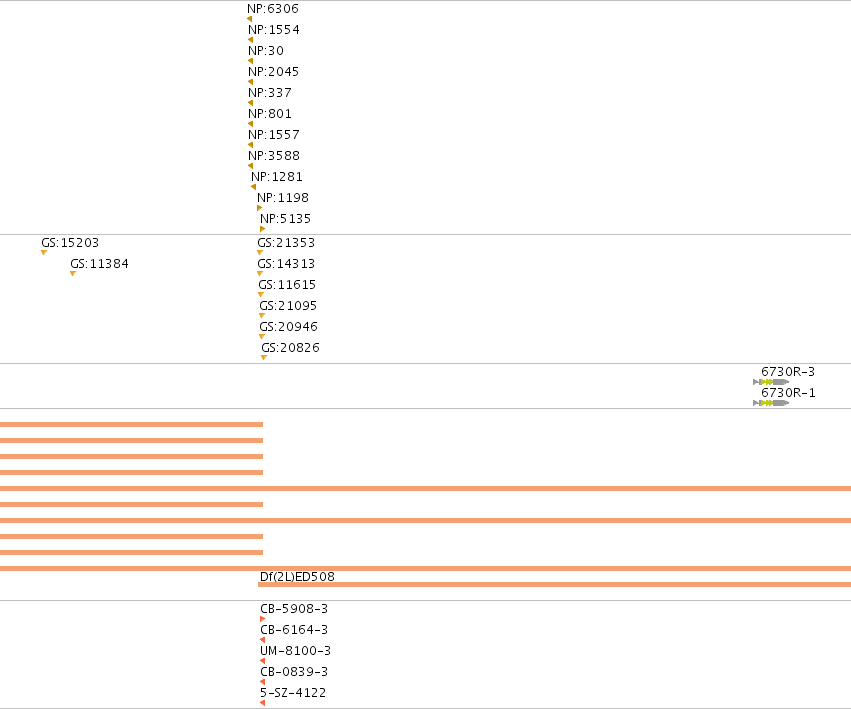851x709 pixels.
Task: Click the triangle marker below NP:30
Action: click(x=250, y=61)
